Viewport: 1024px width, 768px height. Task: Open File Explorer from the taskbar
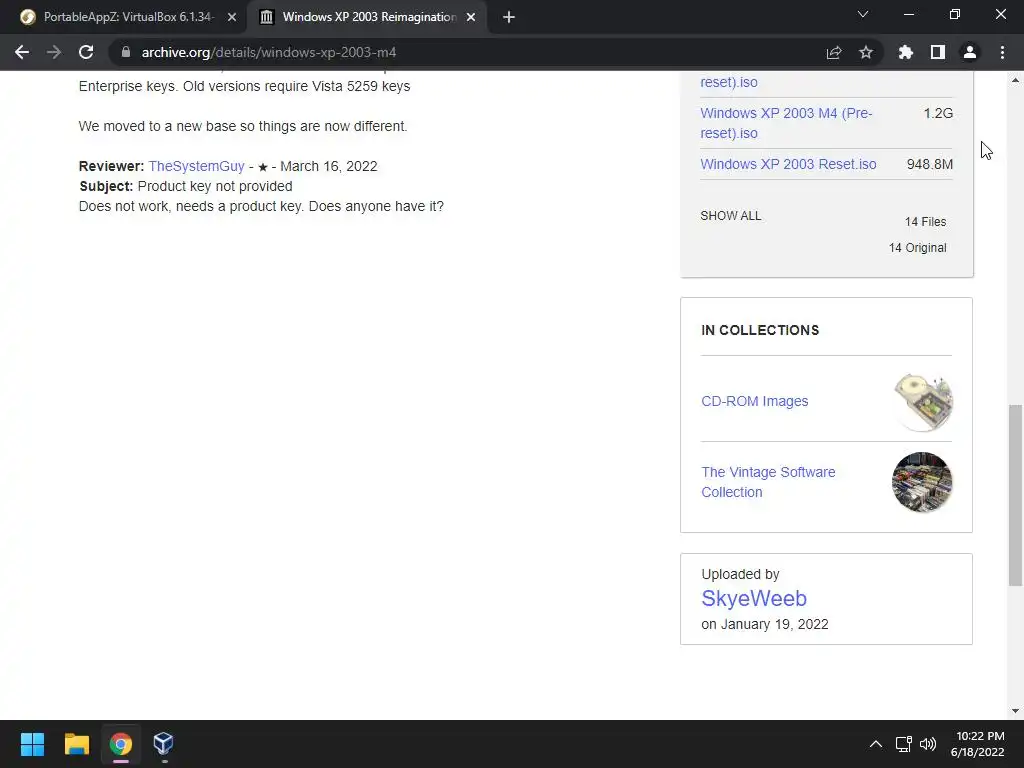coord(76,744)
